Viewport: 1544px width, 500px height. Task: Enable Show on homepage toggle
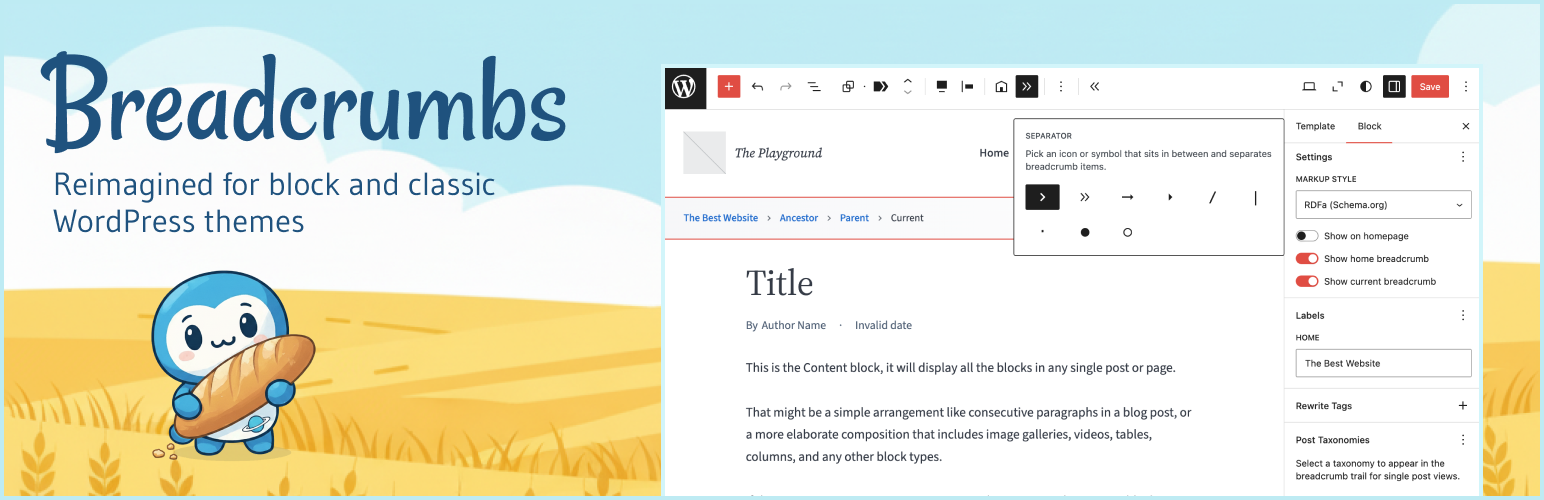[x=1307, y=236]
